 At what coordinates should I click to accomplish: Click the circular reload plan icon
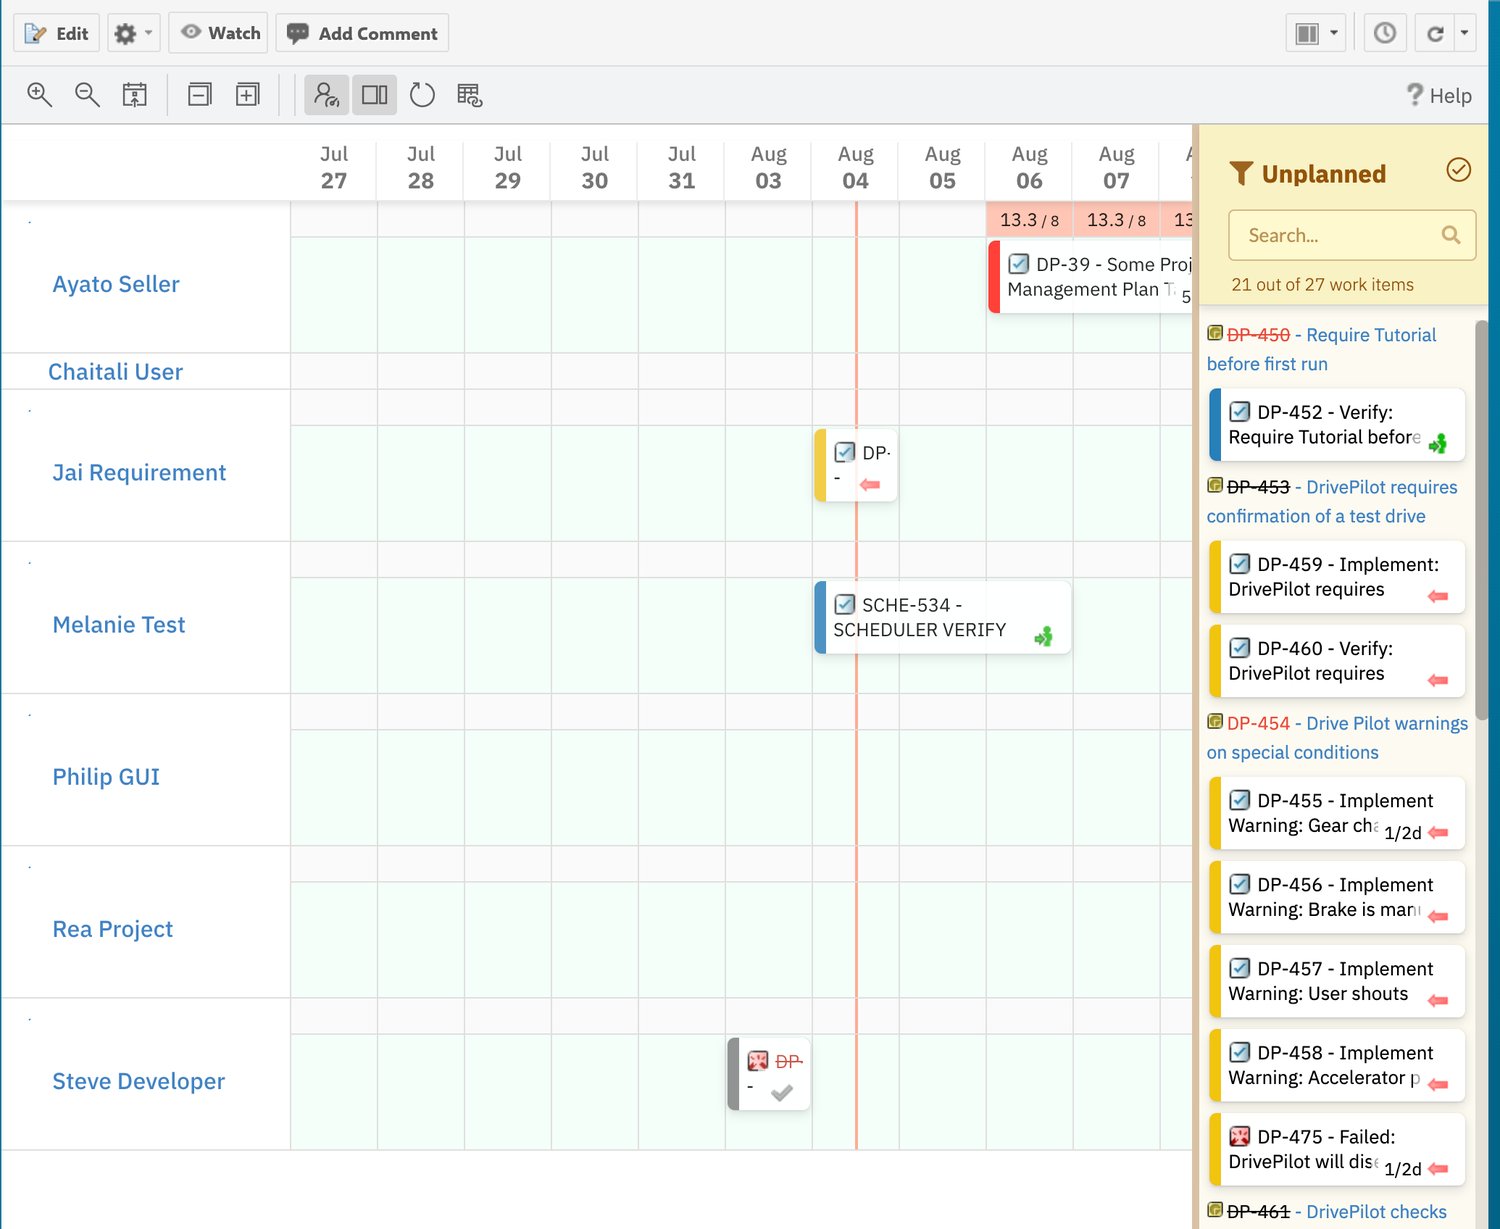click(x=422, y=95)
